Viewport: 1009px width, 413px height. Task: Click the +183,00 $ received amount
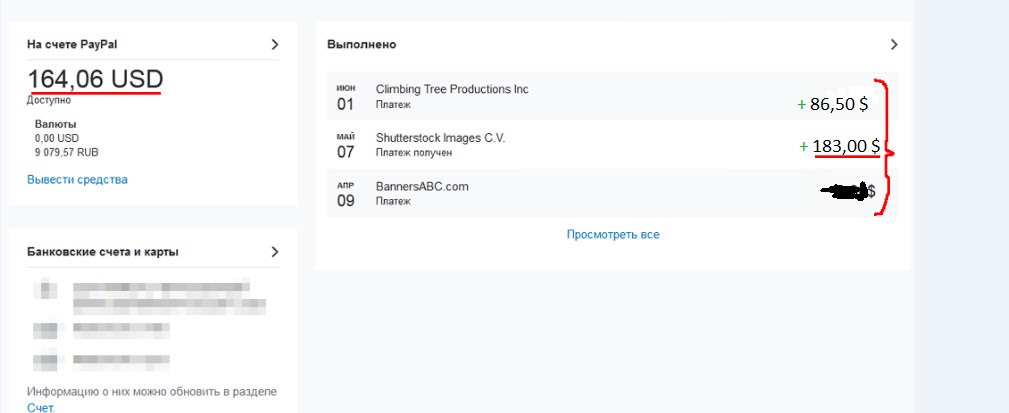coord(845,147)
